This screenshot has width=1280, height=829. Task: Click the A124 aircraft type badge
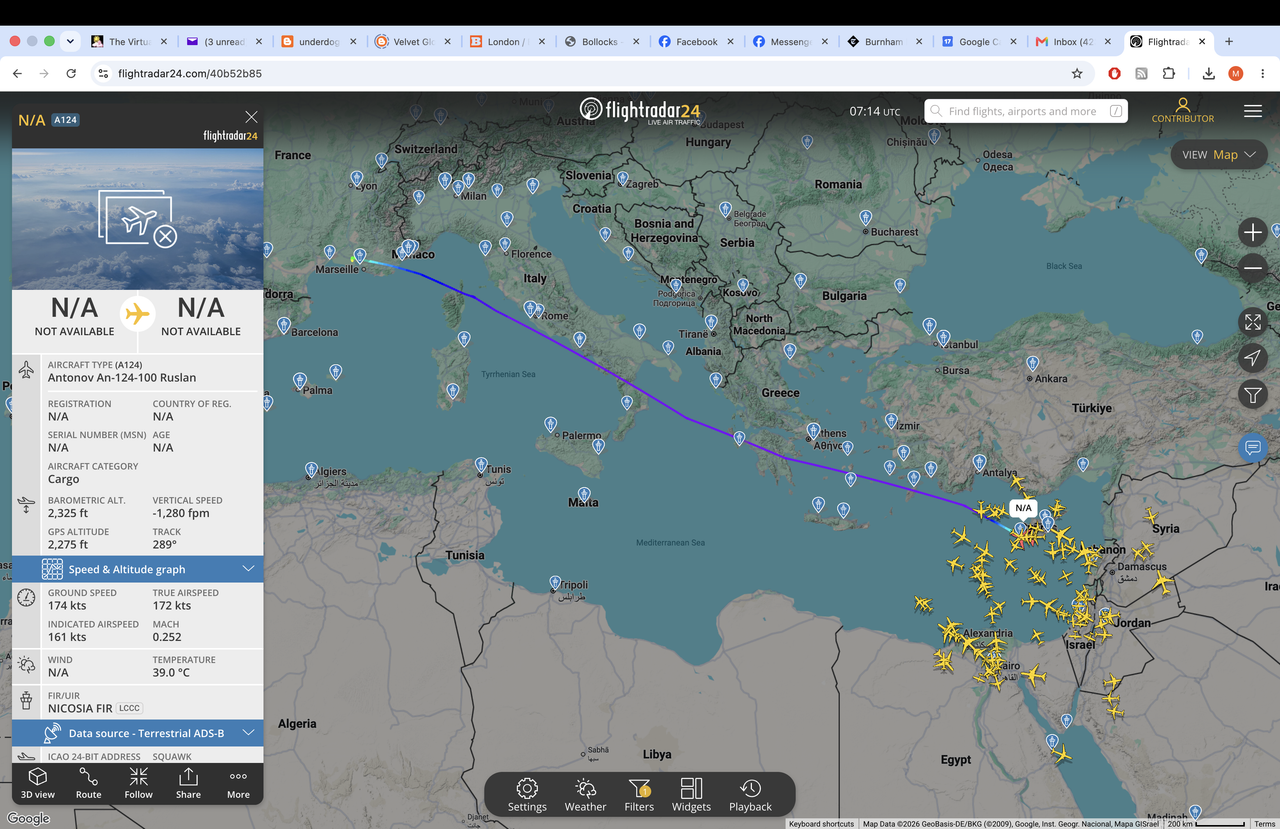tap(65, 120)
